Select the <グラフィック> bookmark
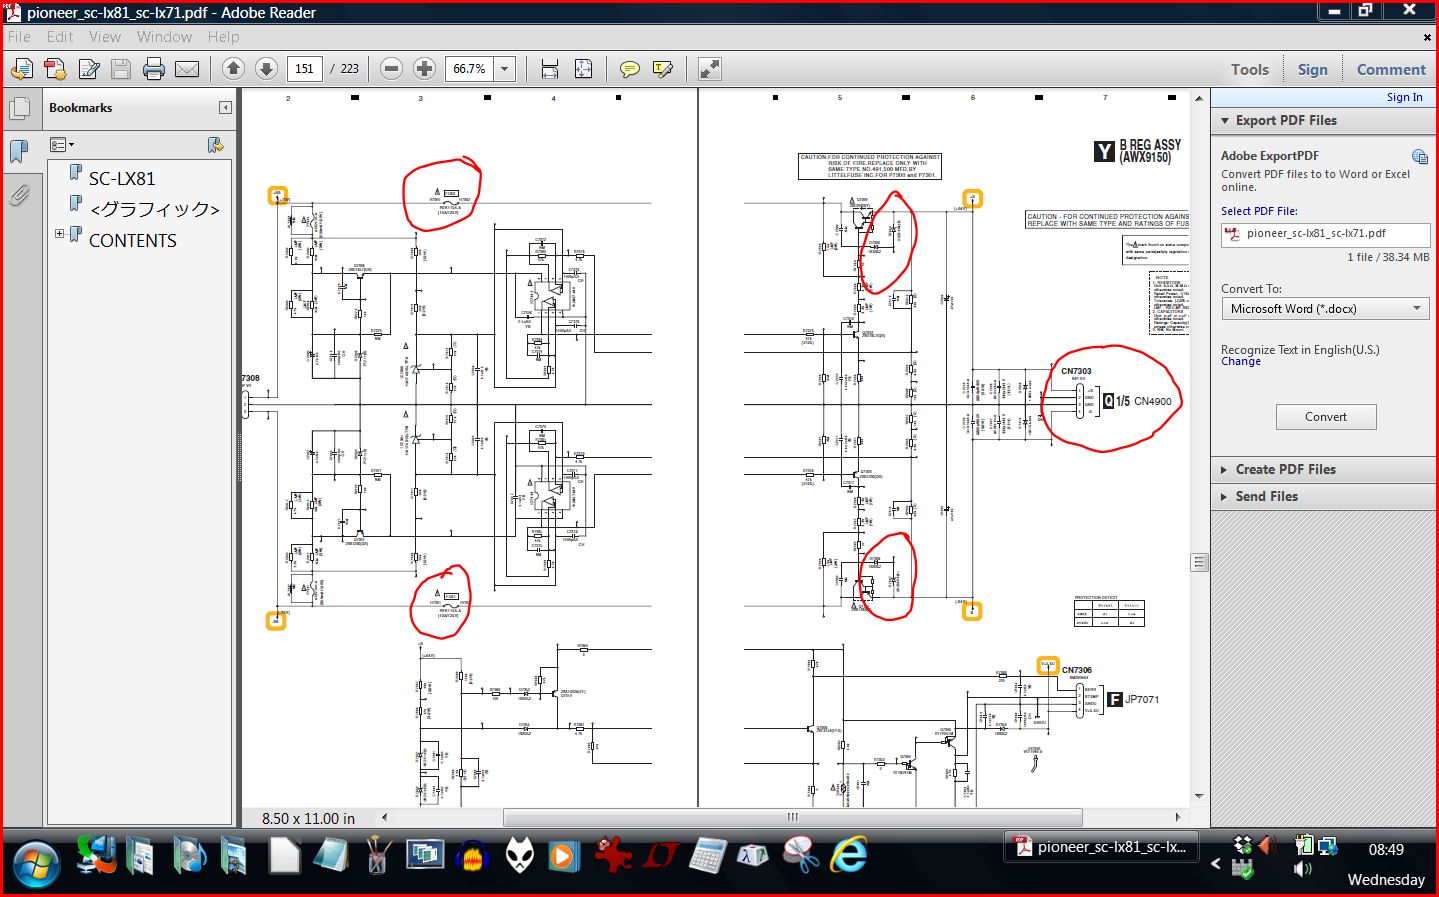This screenshot has width=1439, height=897. (154, 209)
